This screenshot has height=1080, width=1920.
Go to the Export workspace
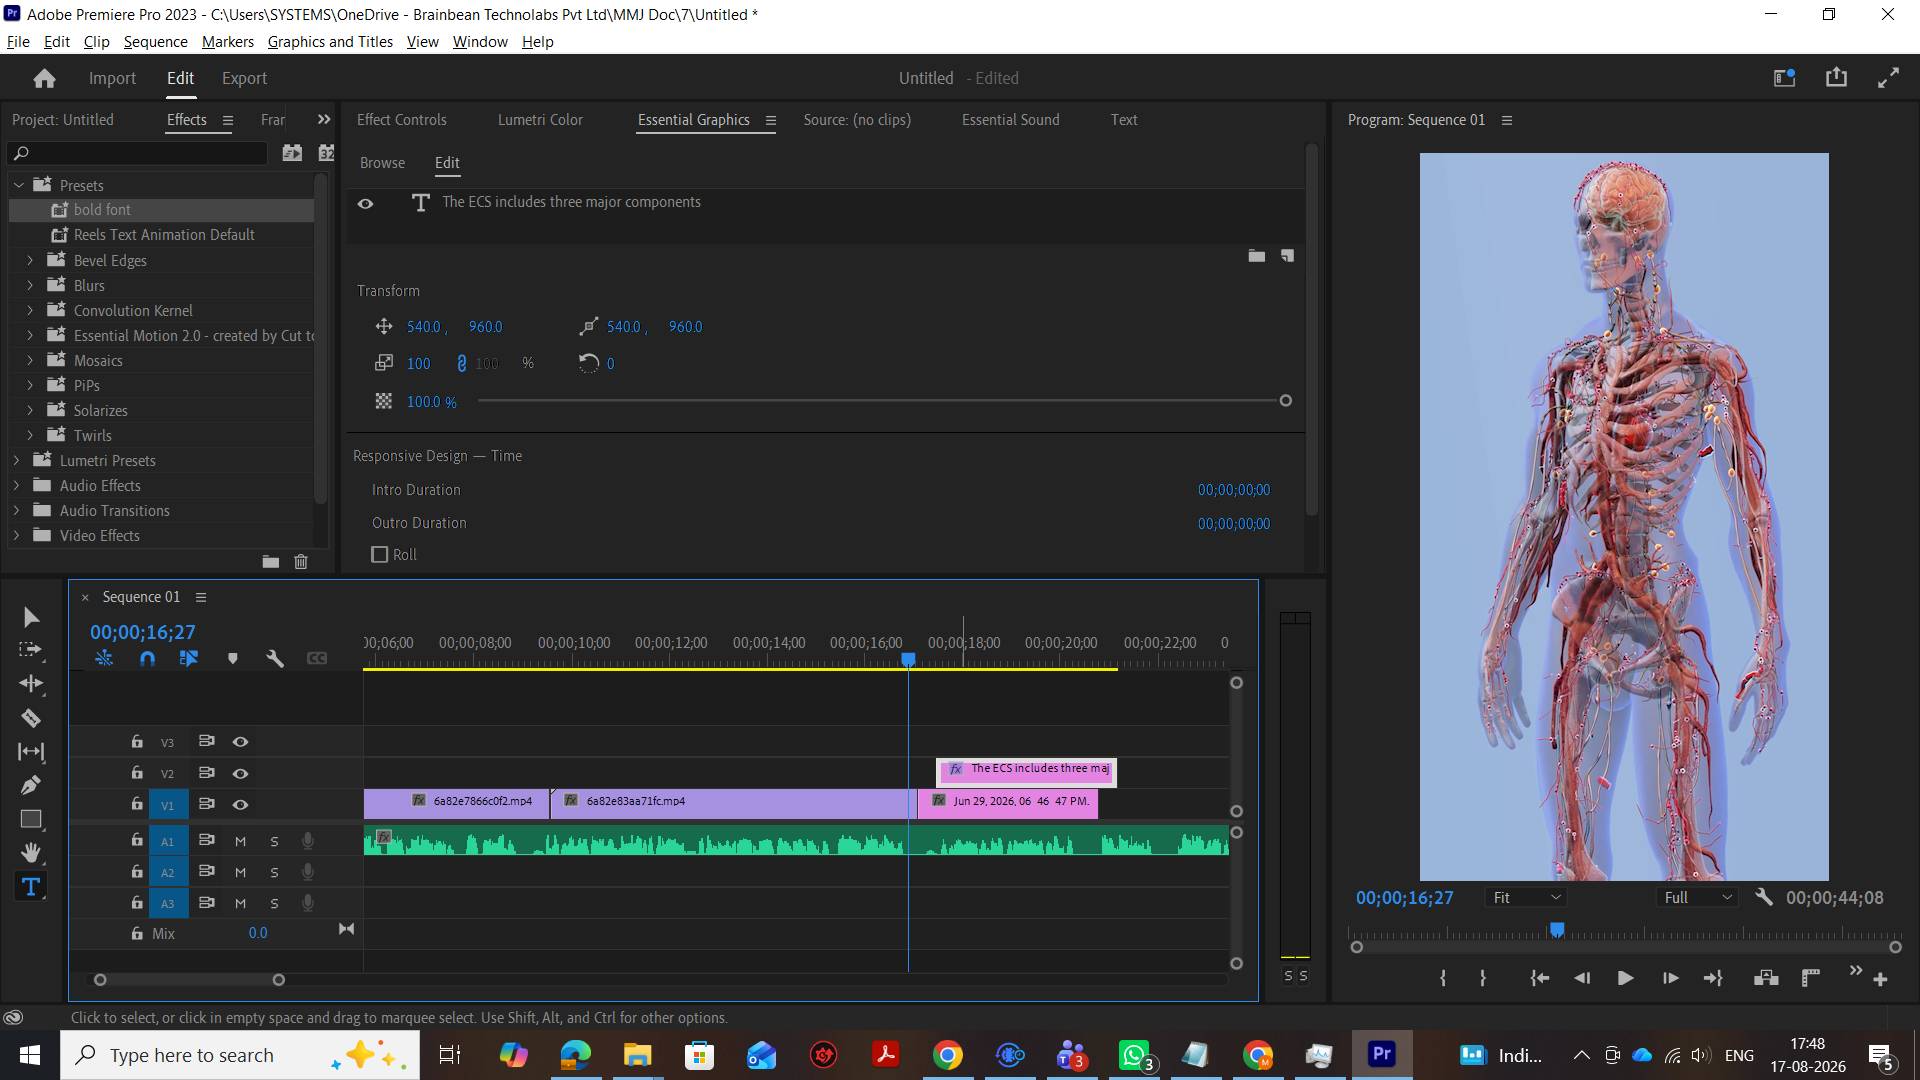244,78
